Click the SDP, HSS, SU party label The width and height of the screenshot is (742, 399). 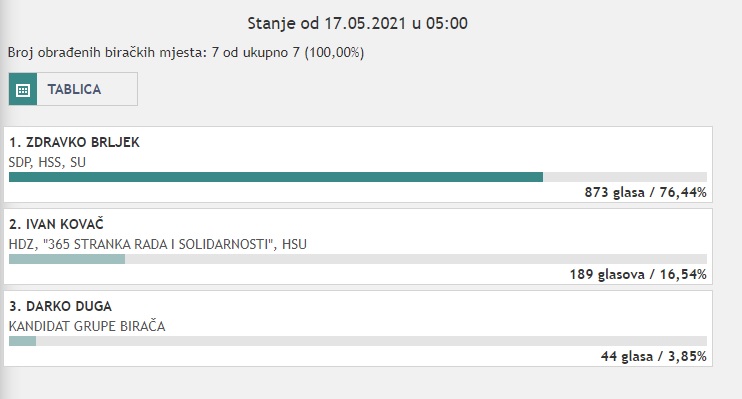47,162
